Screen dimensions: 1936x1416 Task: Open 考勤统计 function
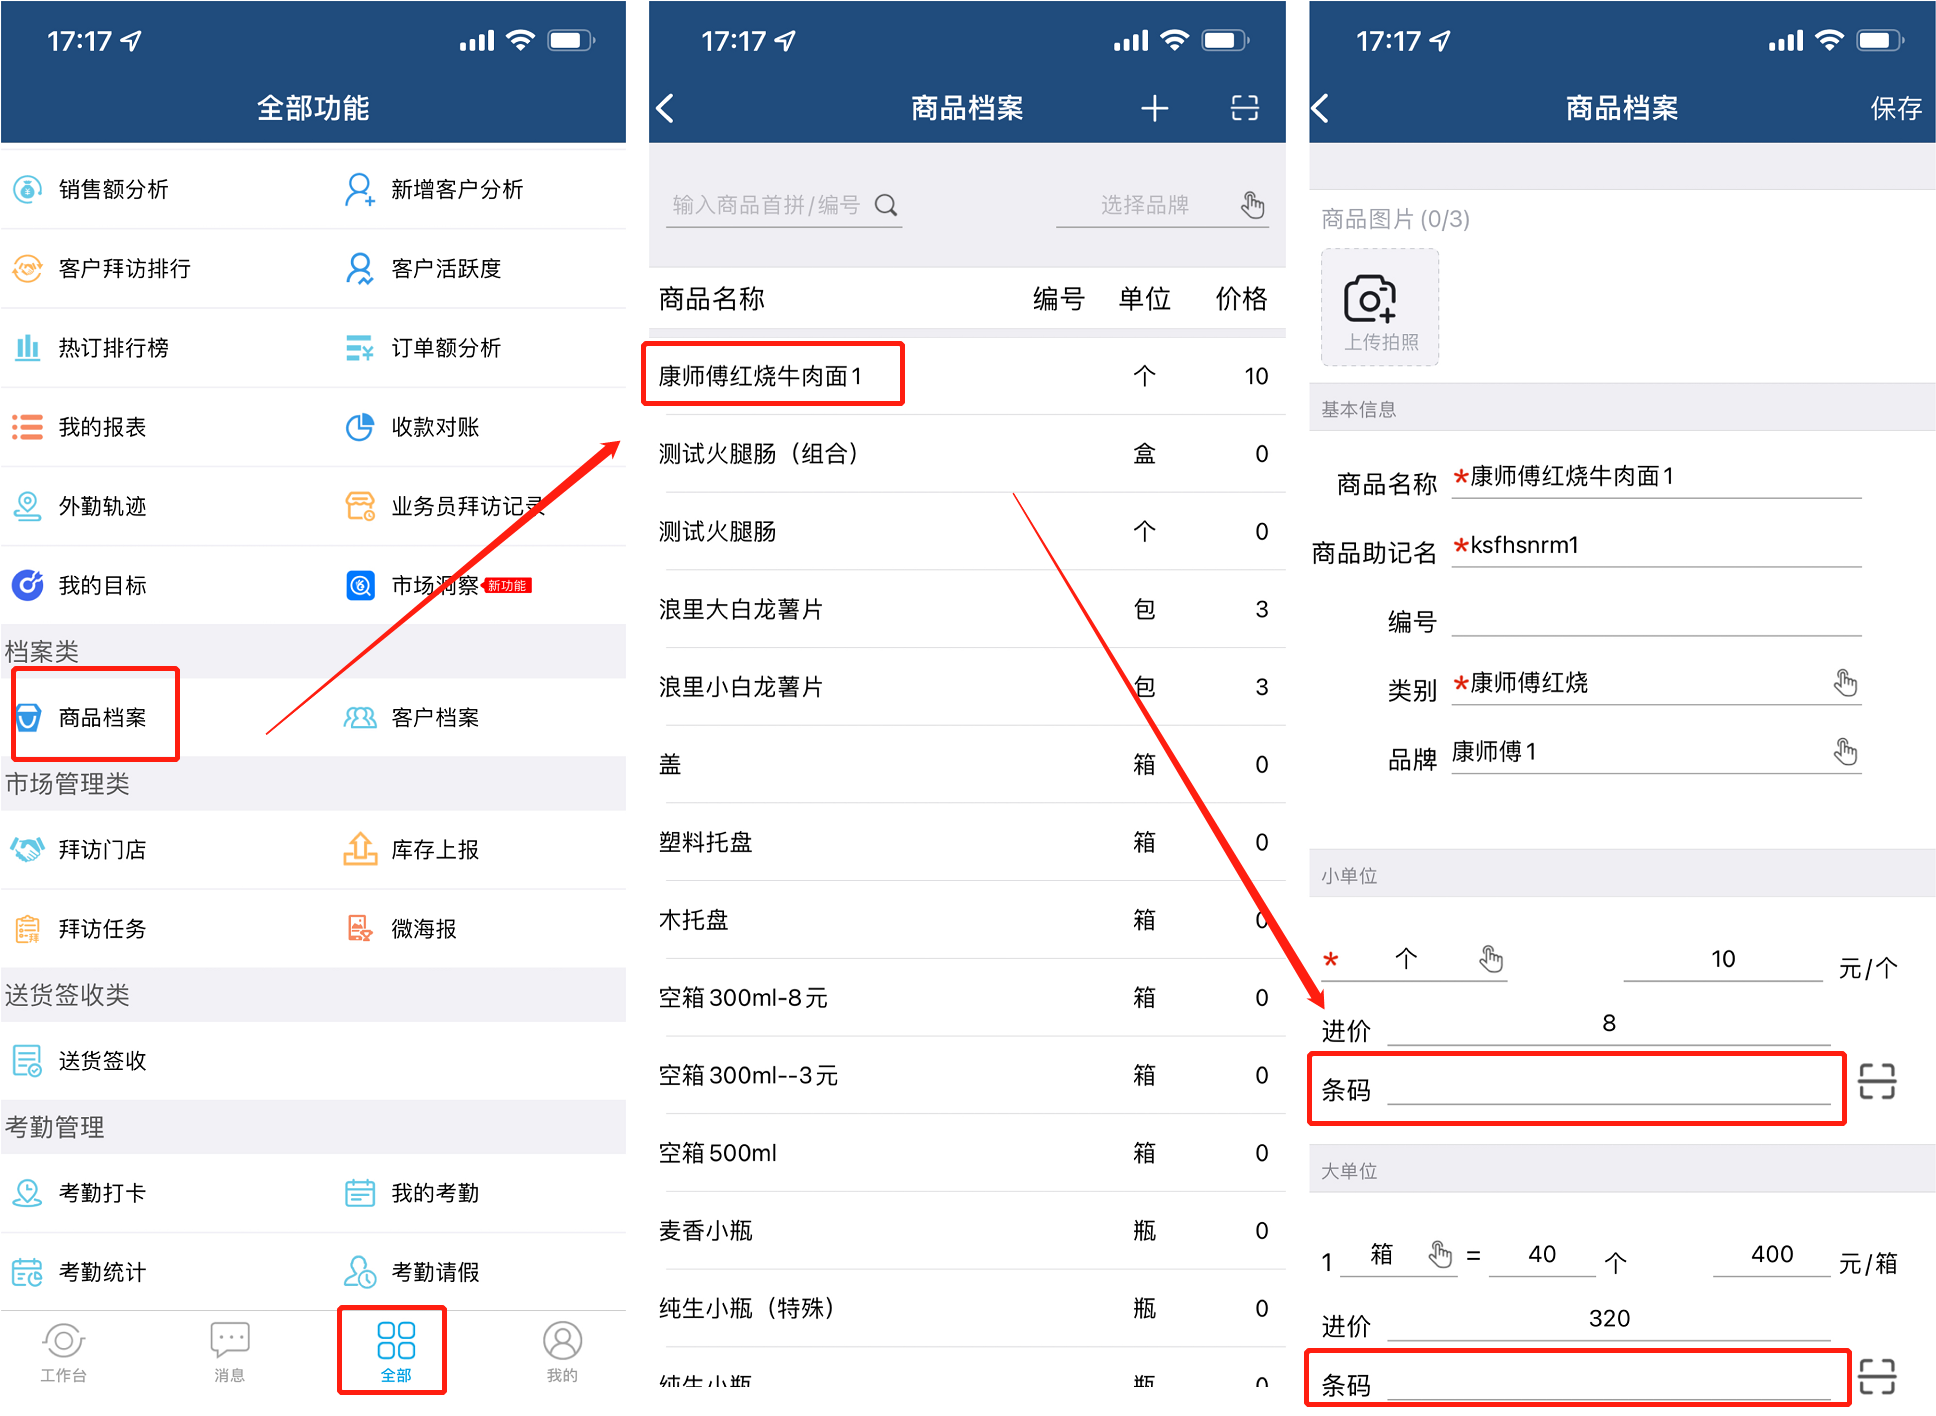coord(82,1272)
